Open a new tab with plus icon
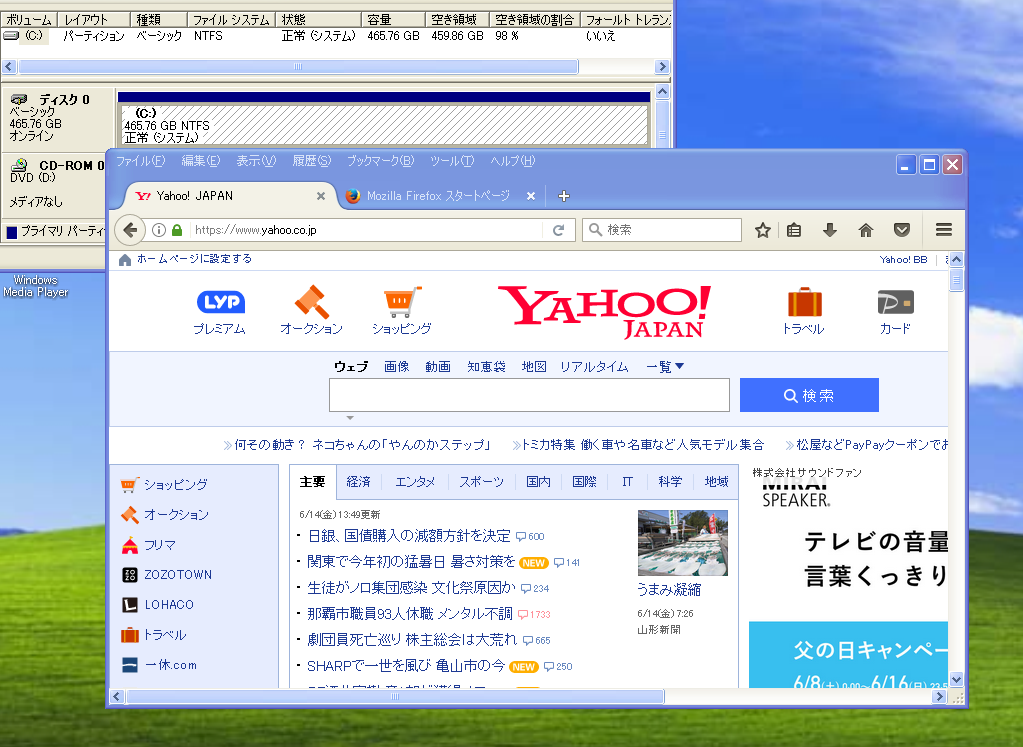 (x=564, y=196)
